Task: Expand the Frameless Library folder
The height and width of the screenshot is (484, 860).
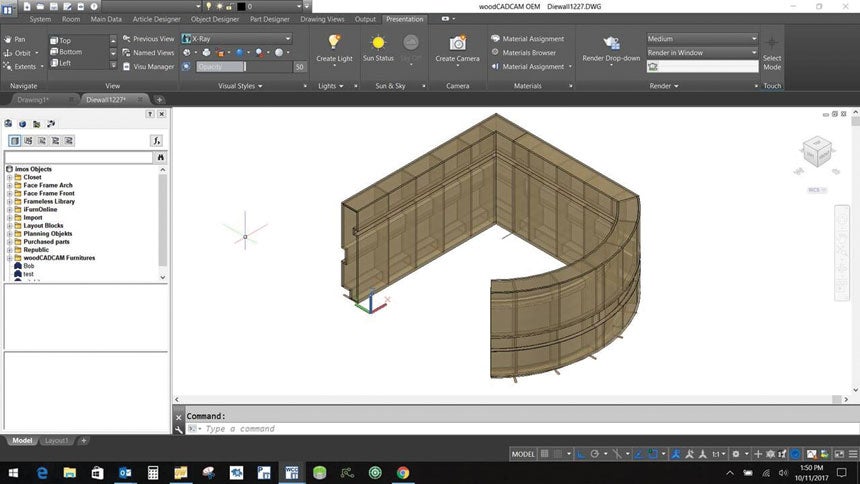Action: click(9, 201)
